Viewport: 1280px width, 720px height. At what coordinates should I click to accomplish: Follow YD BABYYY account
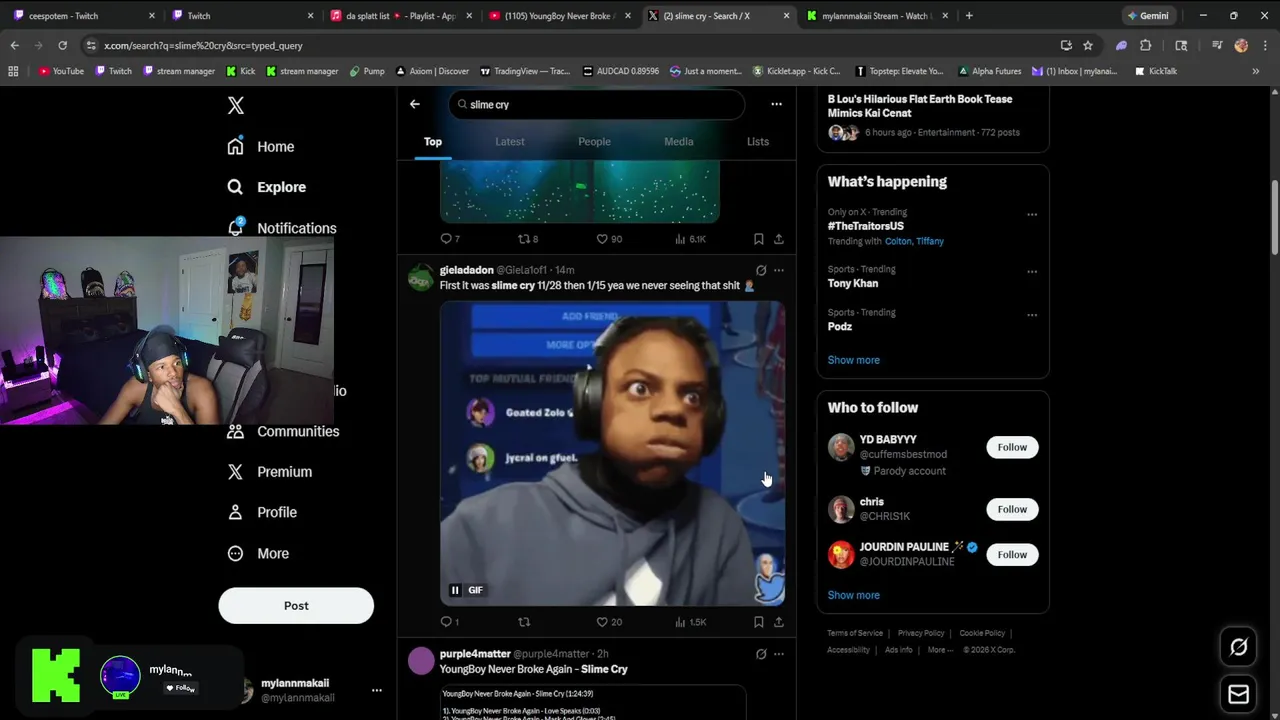click(x=1012, y=447)
